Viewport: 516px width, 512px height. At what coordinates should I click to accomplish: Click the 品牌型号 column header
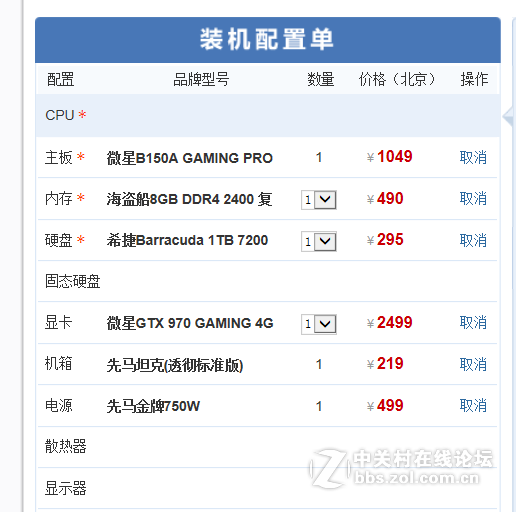coord(201,80)
